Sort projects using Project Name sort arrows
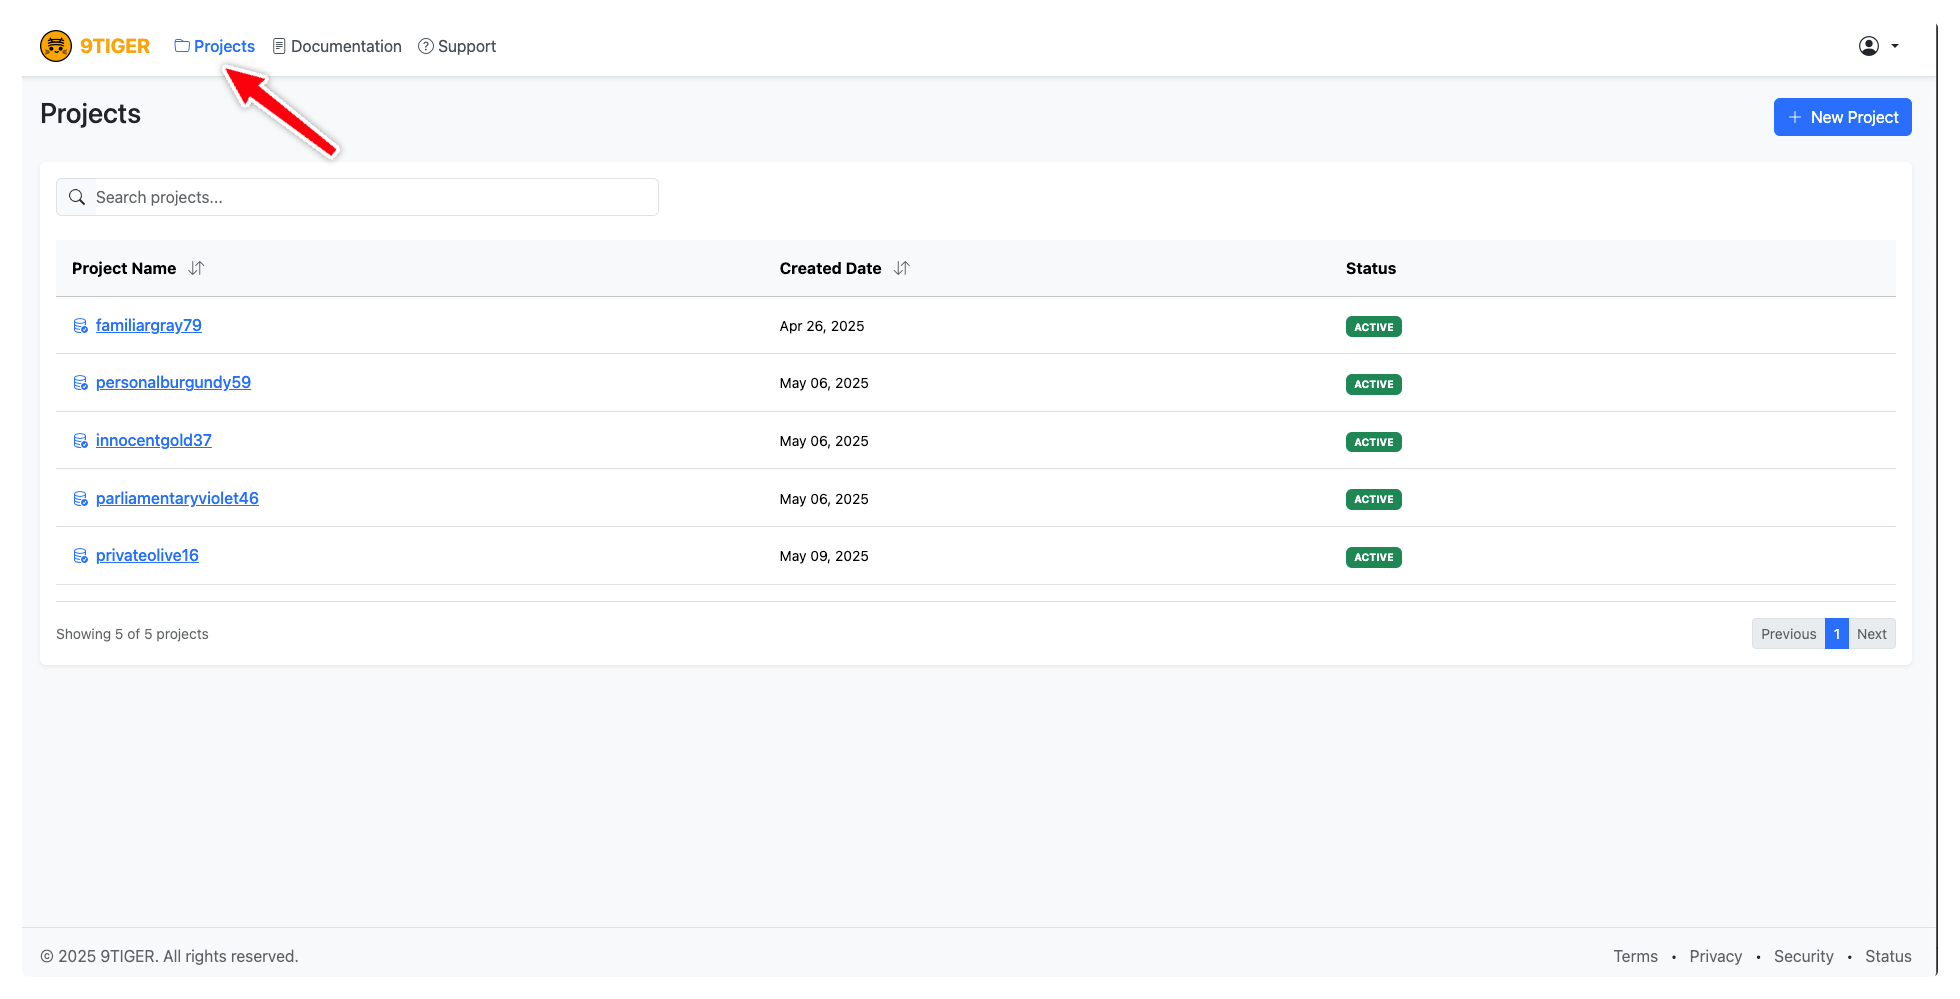 tap(196, 268)
